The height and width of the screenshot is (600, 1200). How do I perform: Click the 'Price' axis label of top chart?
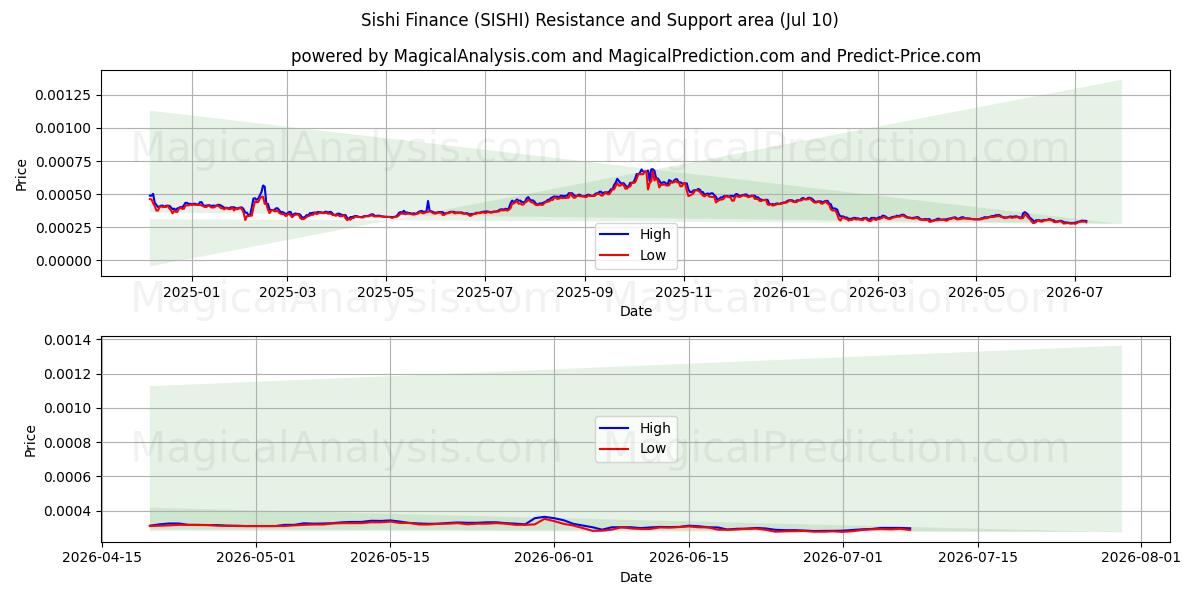click(x=22, y=174)
